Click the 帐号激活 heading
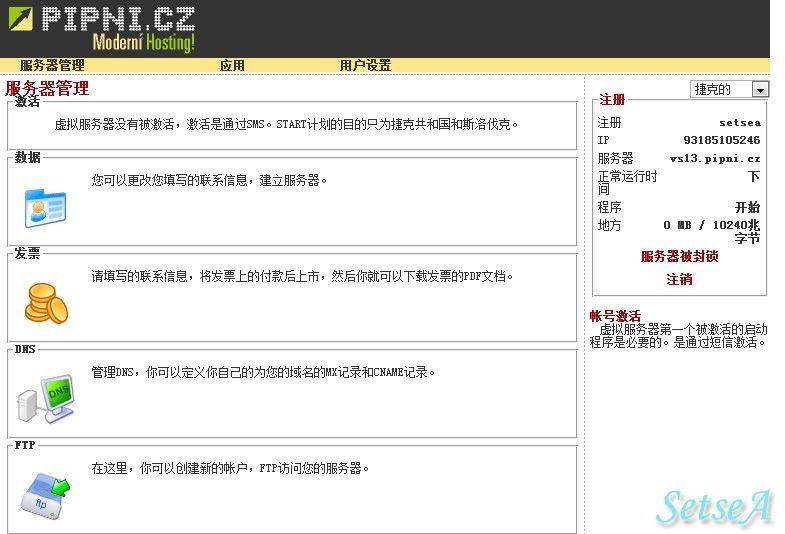Viewport: 785px width, 534px height. coord(615,316)
